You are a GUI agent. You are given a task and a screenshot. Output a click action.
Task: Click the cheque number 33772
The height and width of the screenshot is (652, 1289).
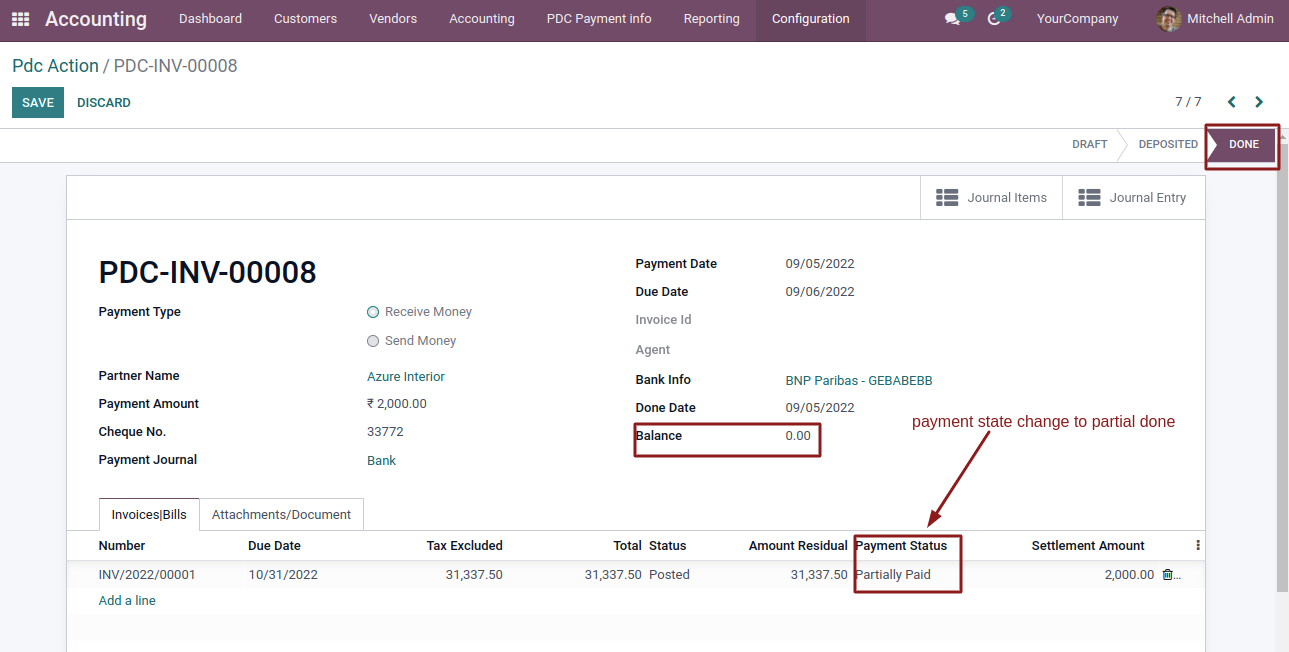(385, 432)
